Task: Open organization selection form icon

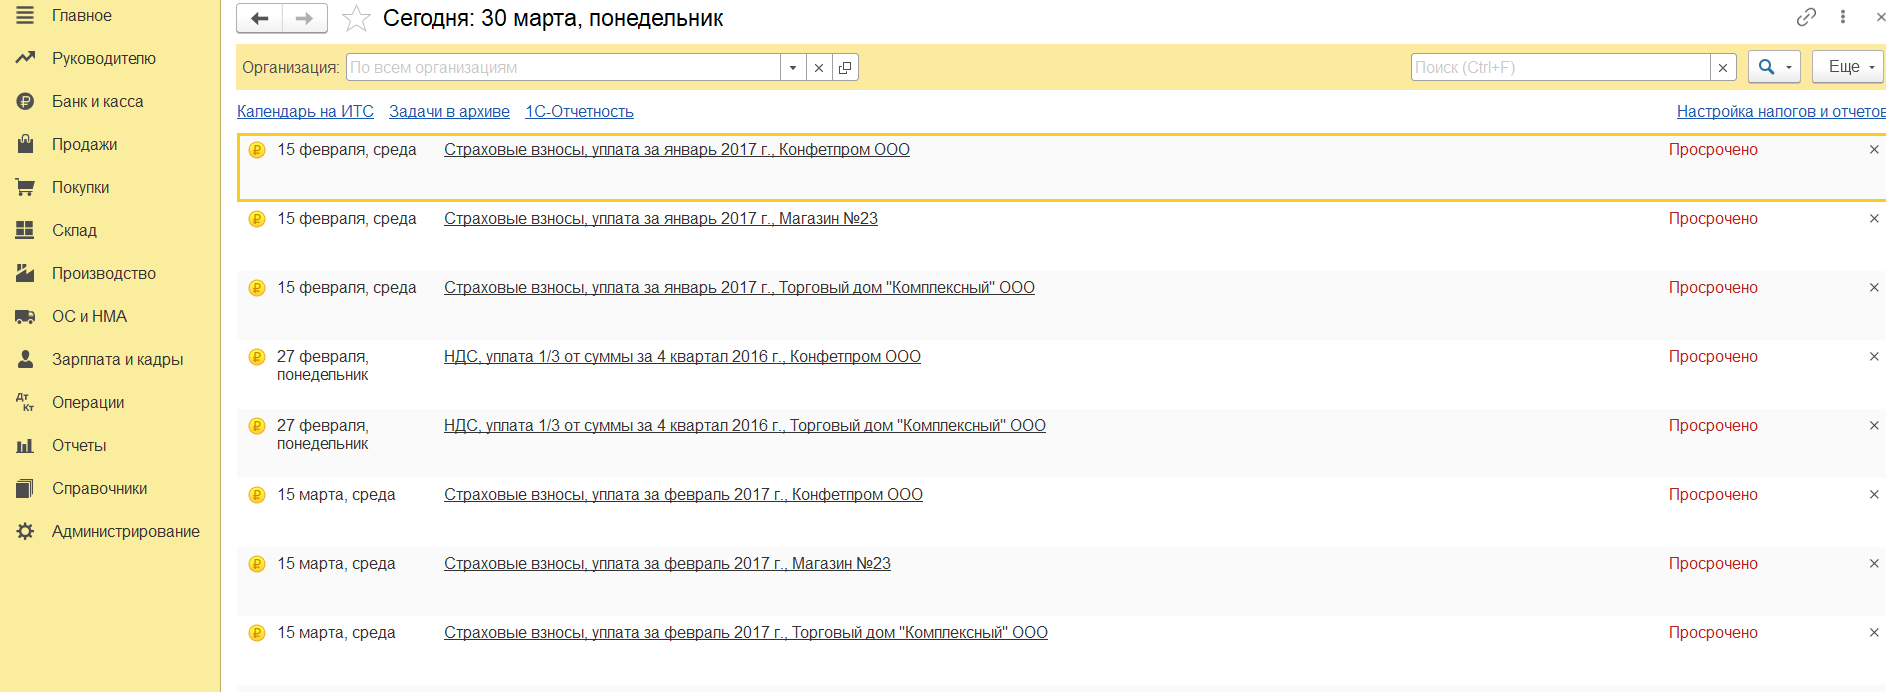Action: pyautogui.click(x=845, y=67)
